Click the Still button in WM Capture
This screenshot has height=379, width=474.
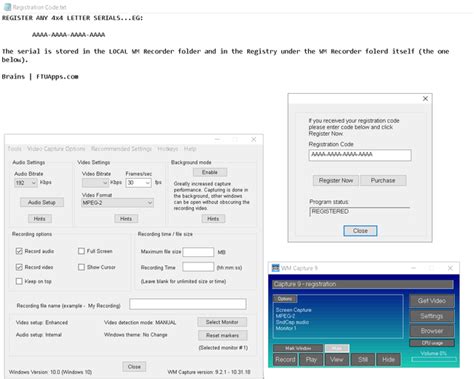coord(363,360)
